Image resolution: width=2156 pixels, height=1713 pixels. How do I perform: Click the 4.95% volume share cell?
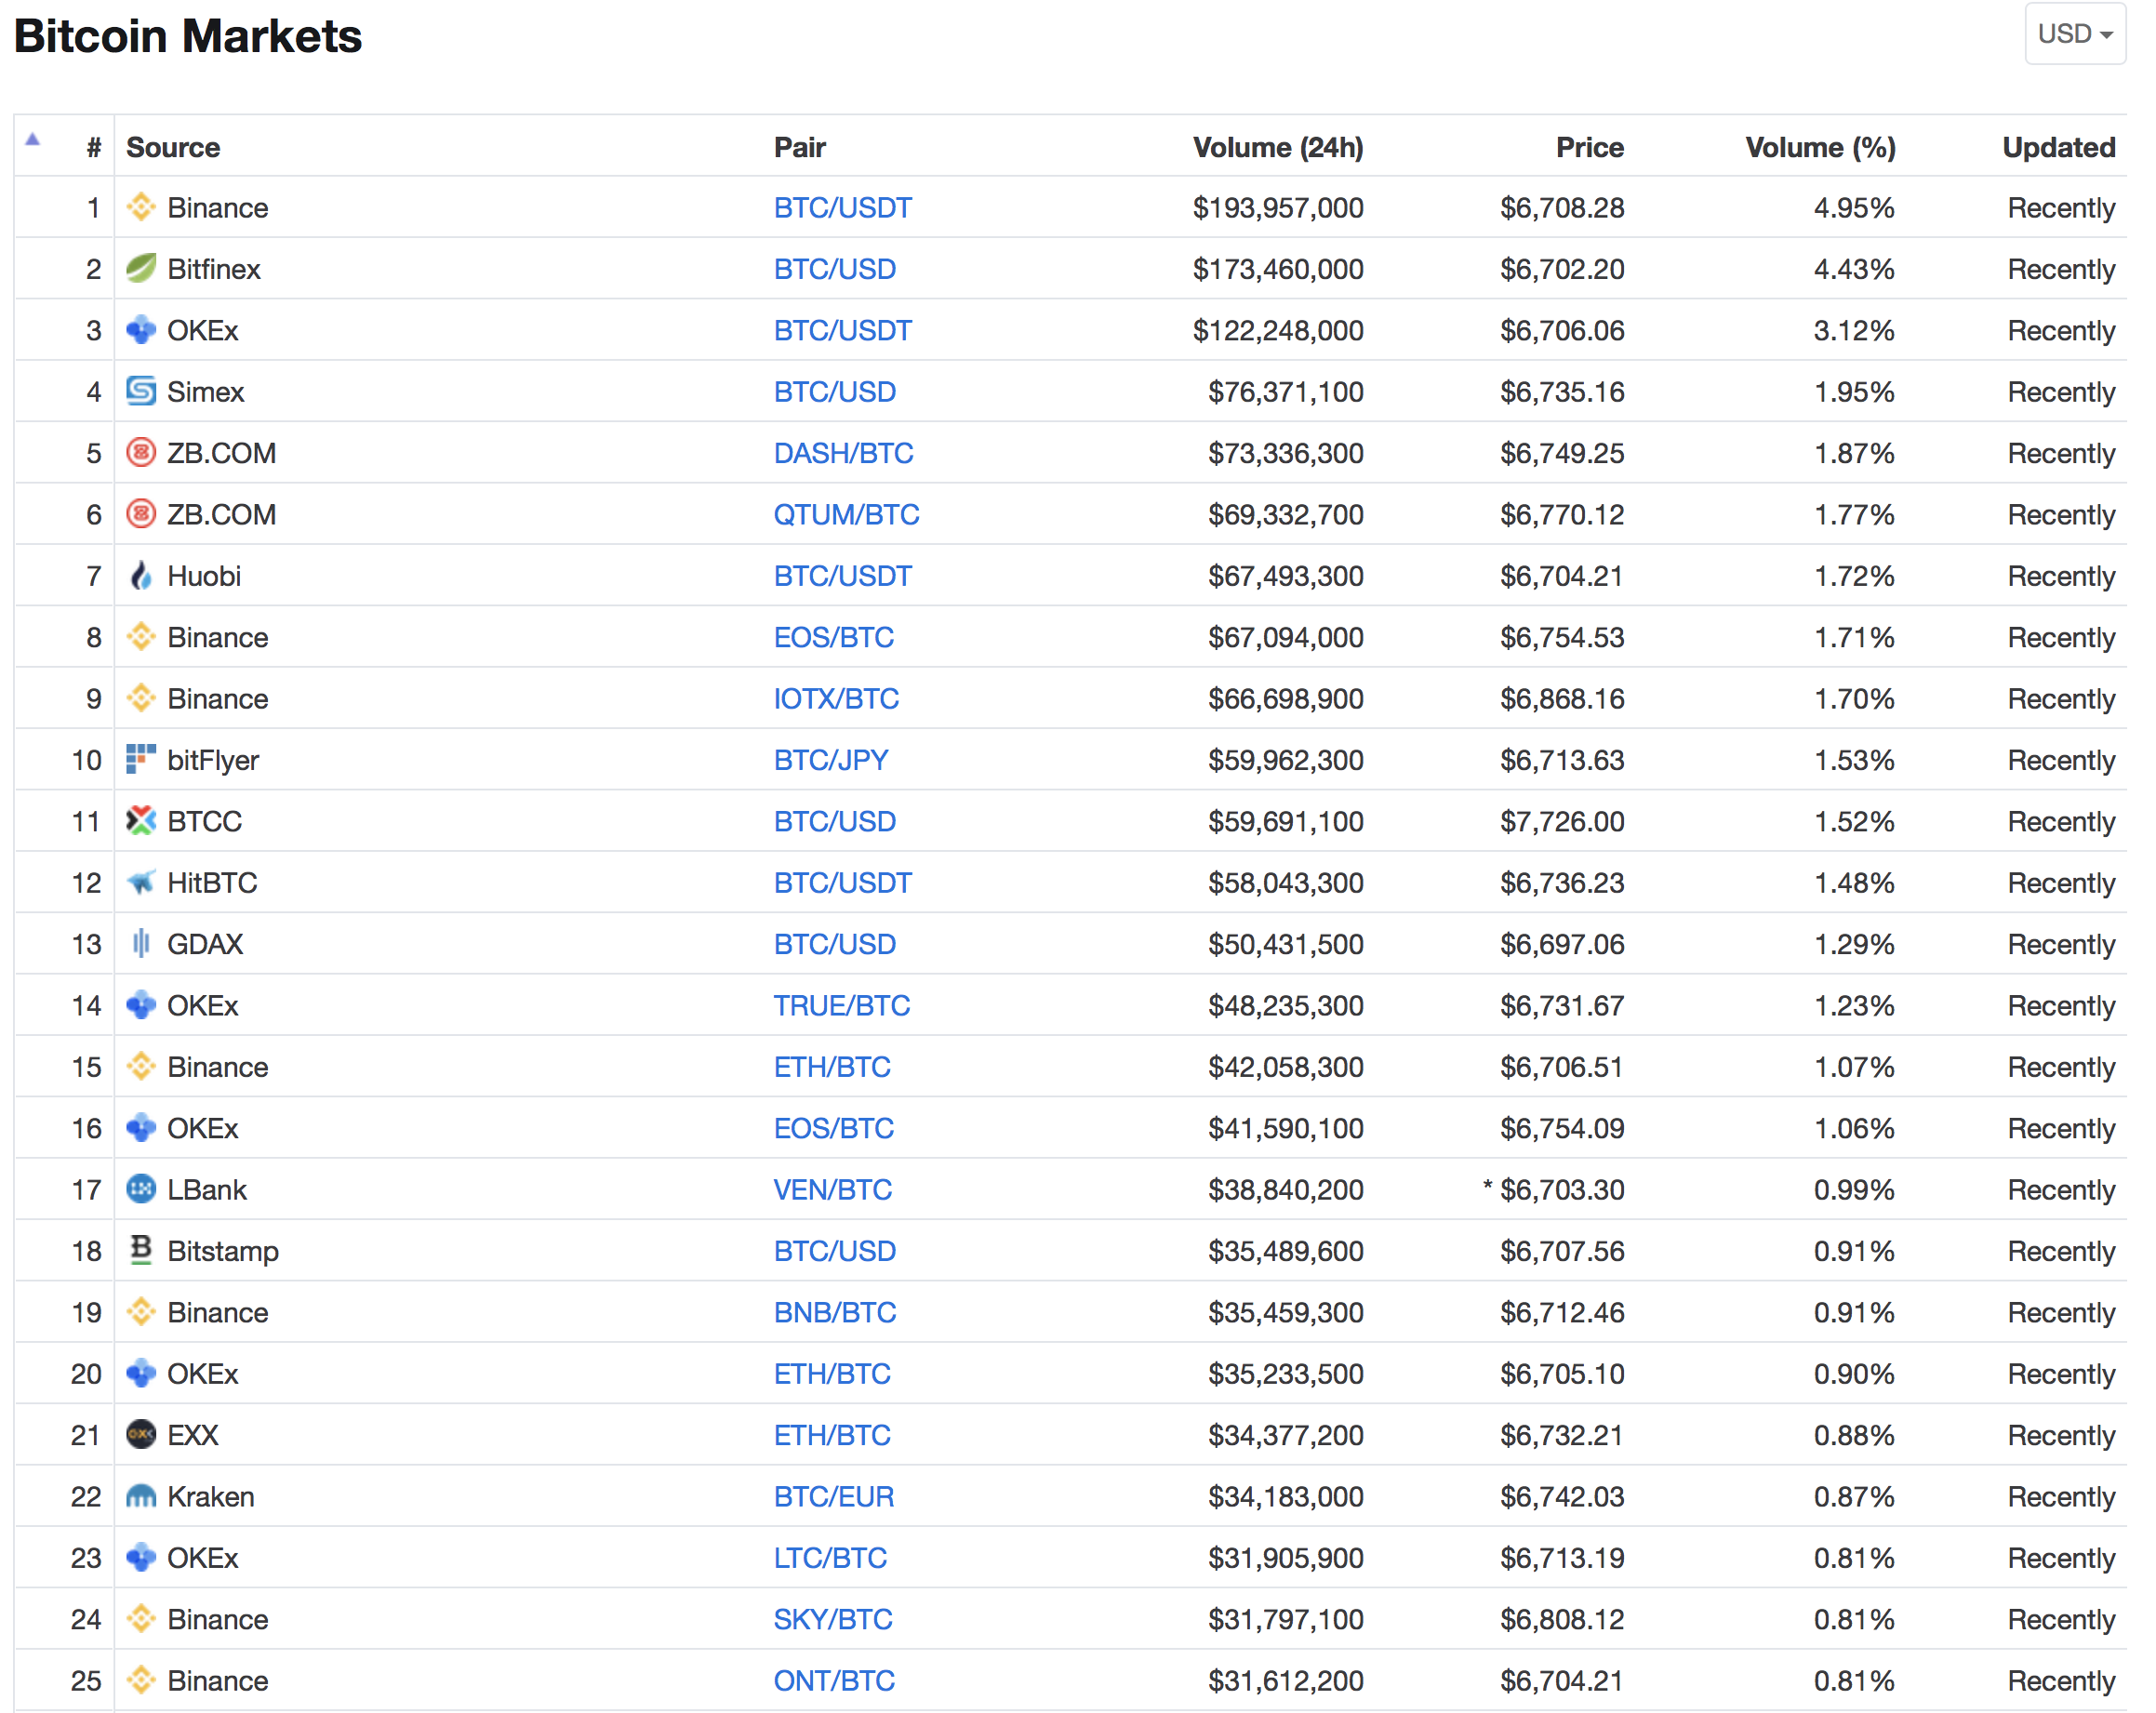pos(1854,208)
